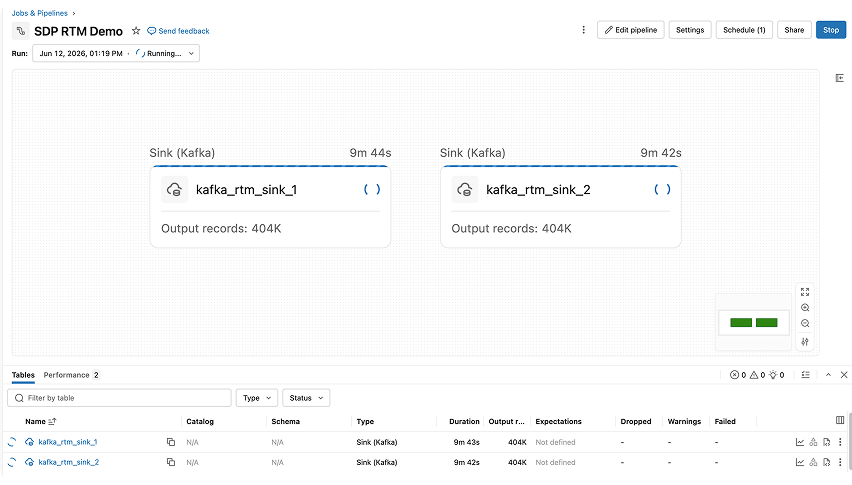852x485 pixels.
Task: Go to Jobs & Pipelines breadcrumb
Action: [x=40, y=13]
